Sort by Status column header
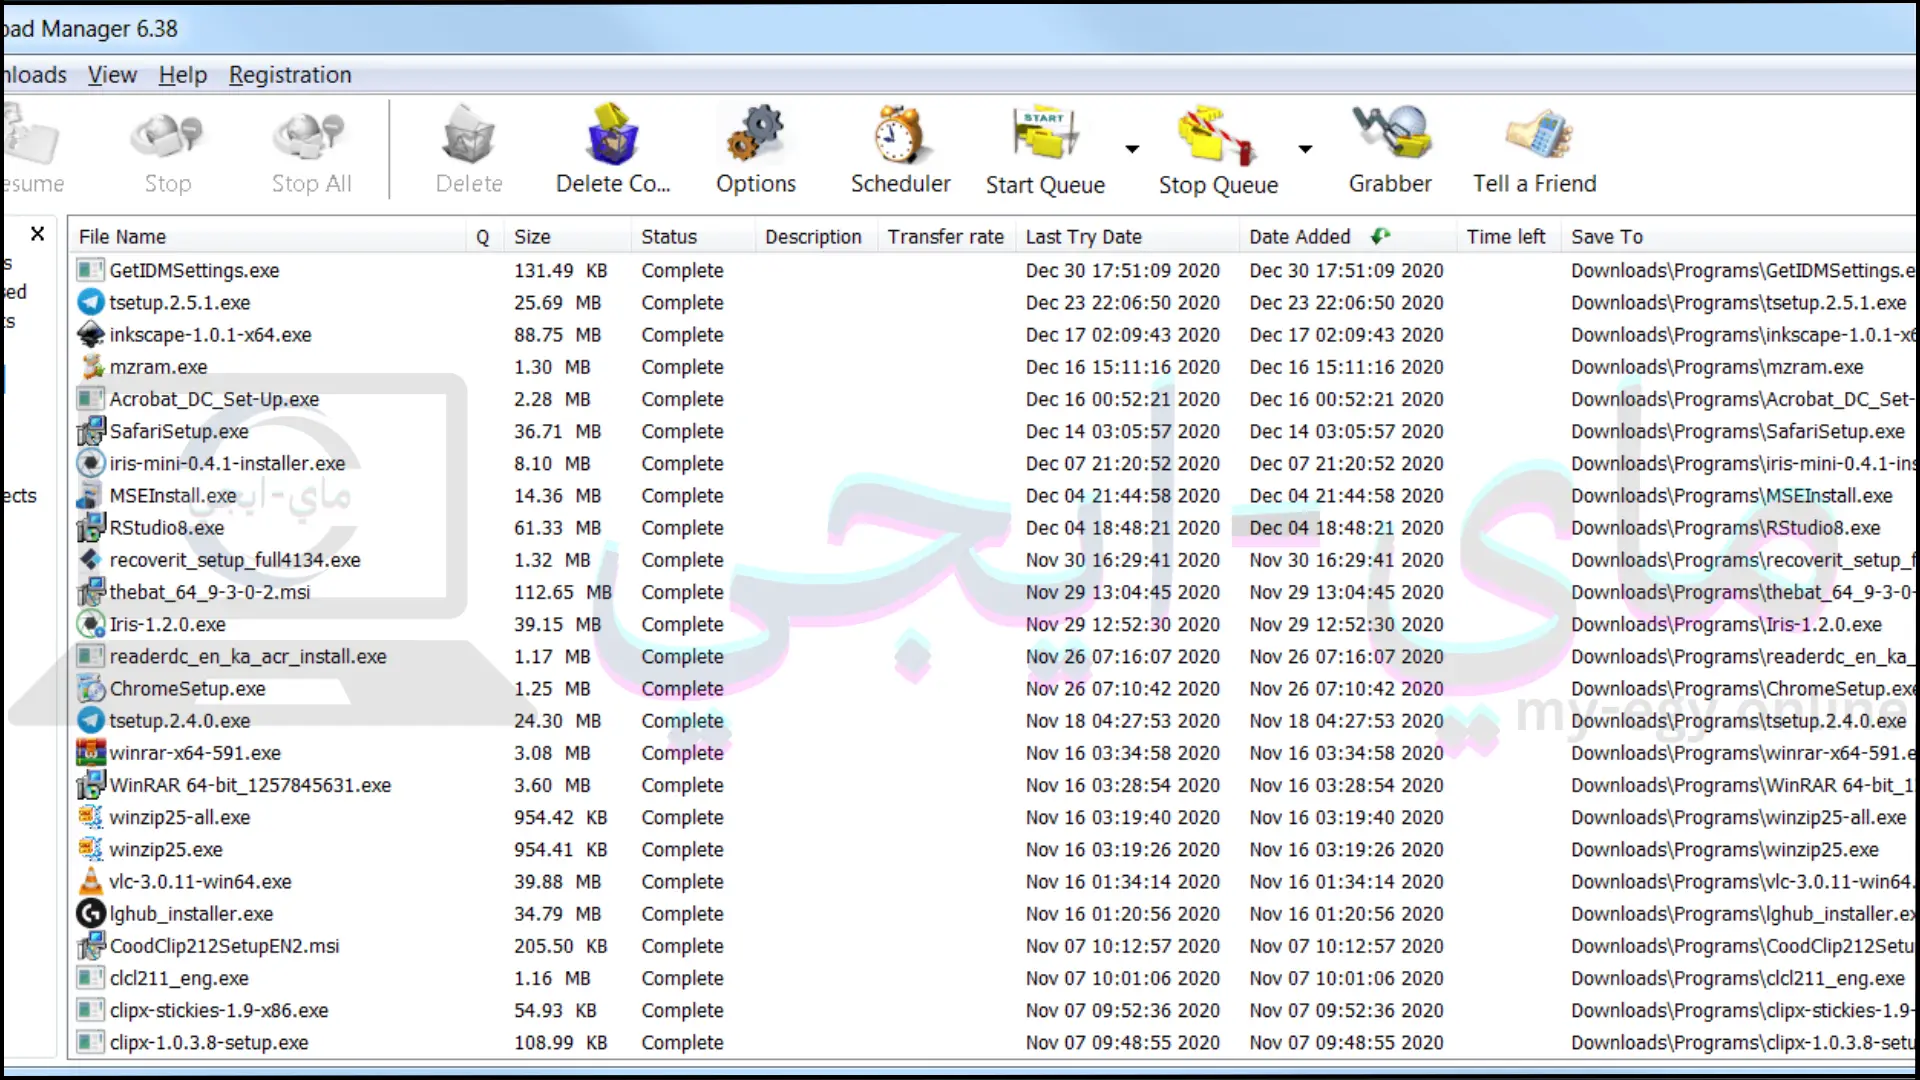Image resolution: width=1920 pixels, height=1080 pixels. (x=692, y=237)
